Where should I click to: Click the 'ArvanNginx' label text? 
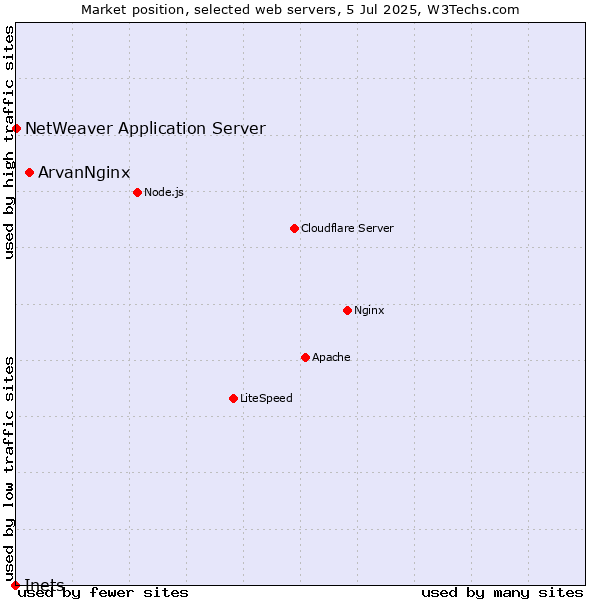click(84, 173)
